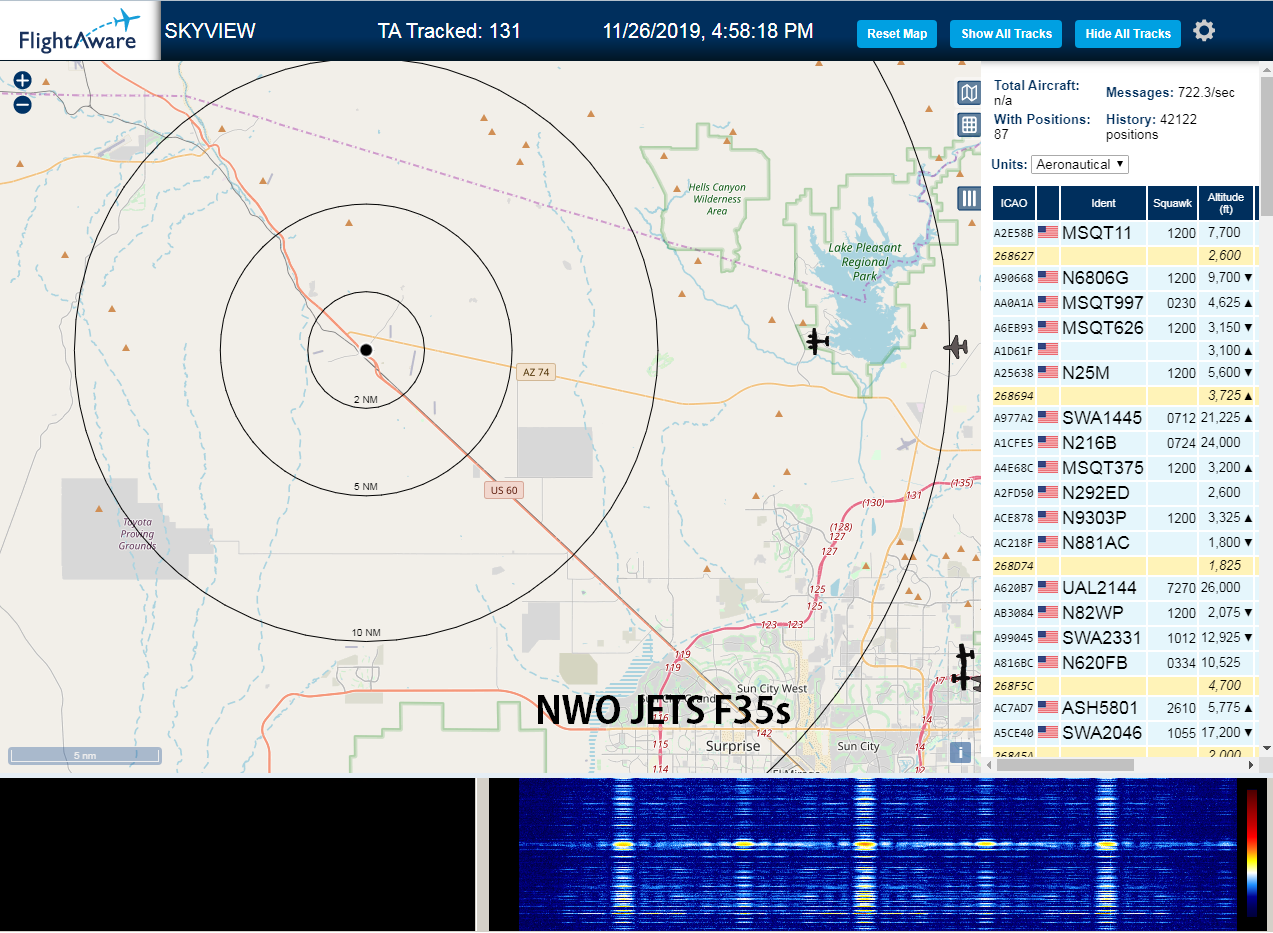Image resolution: width=1273 pixels, height=933 pixels.
Task: Click the Surprise city label
Action: 733,746
